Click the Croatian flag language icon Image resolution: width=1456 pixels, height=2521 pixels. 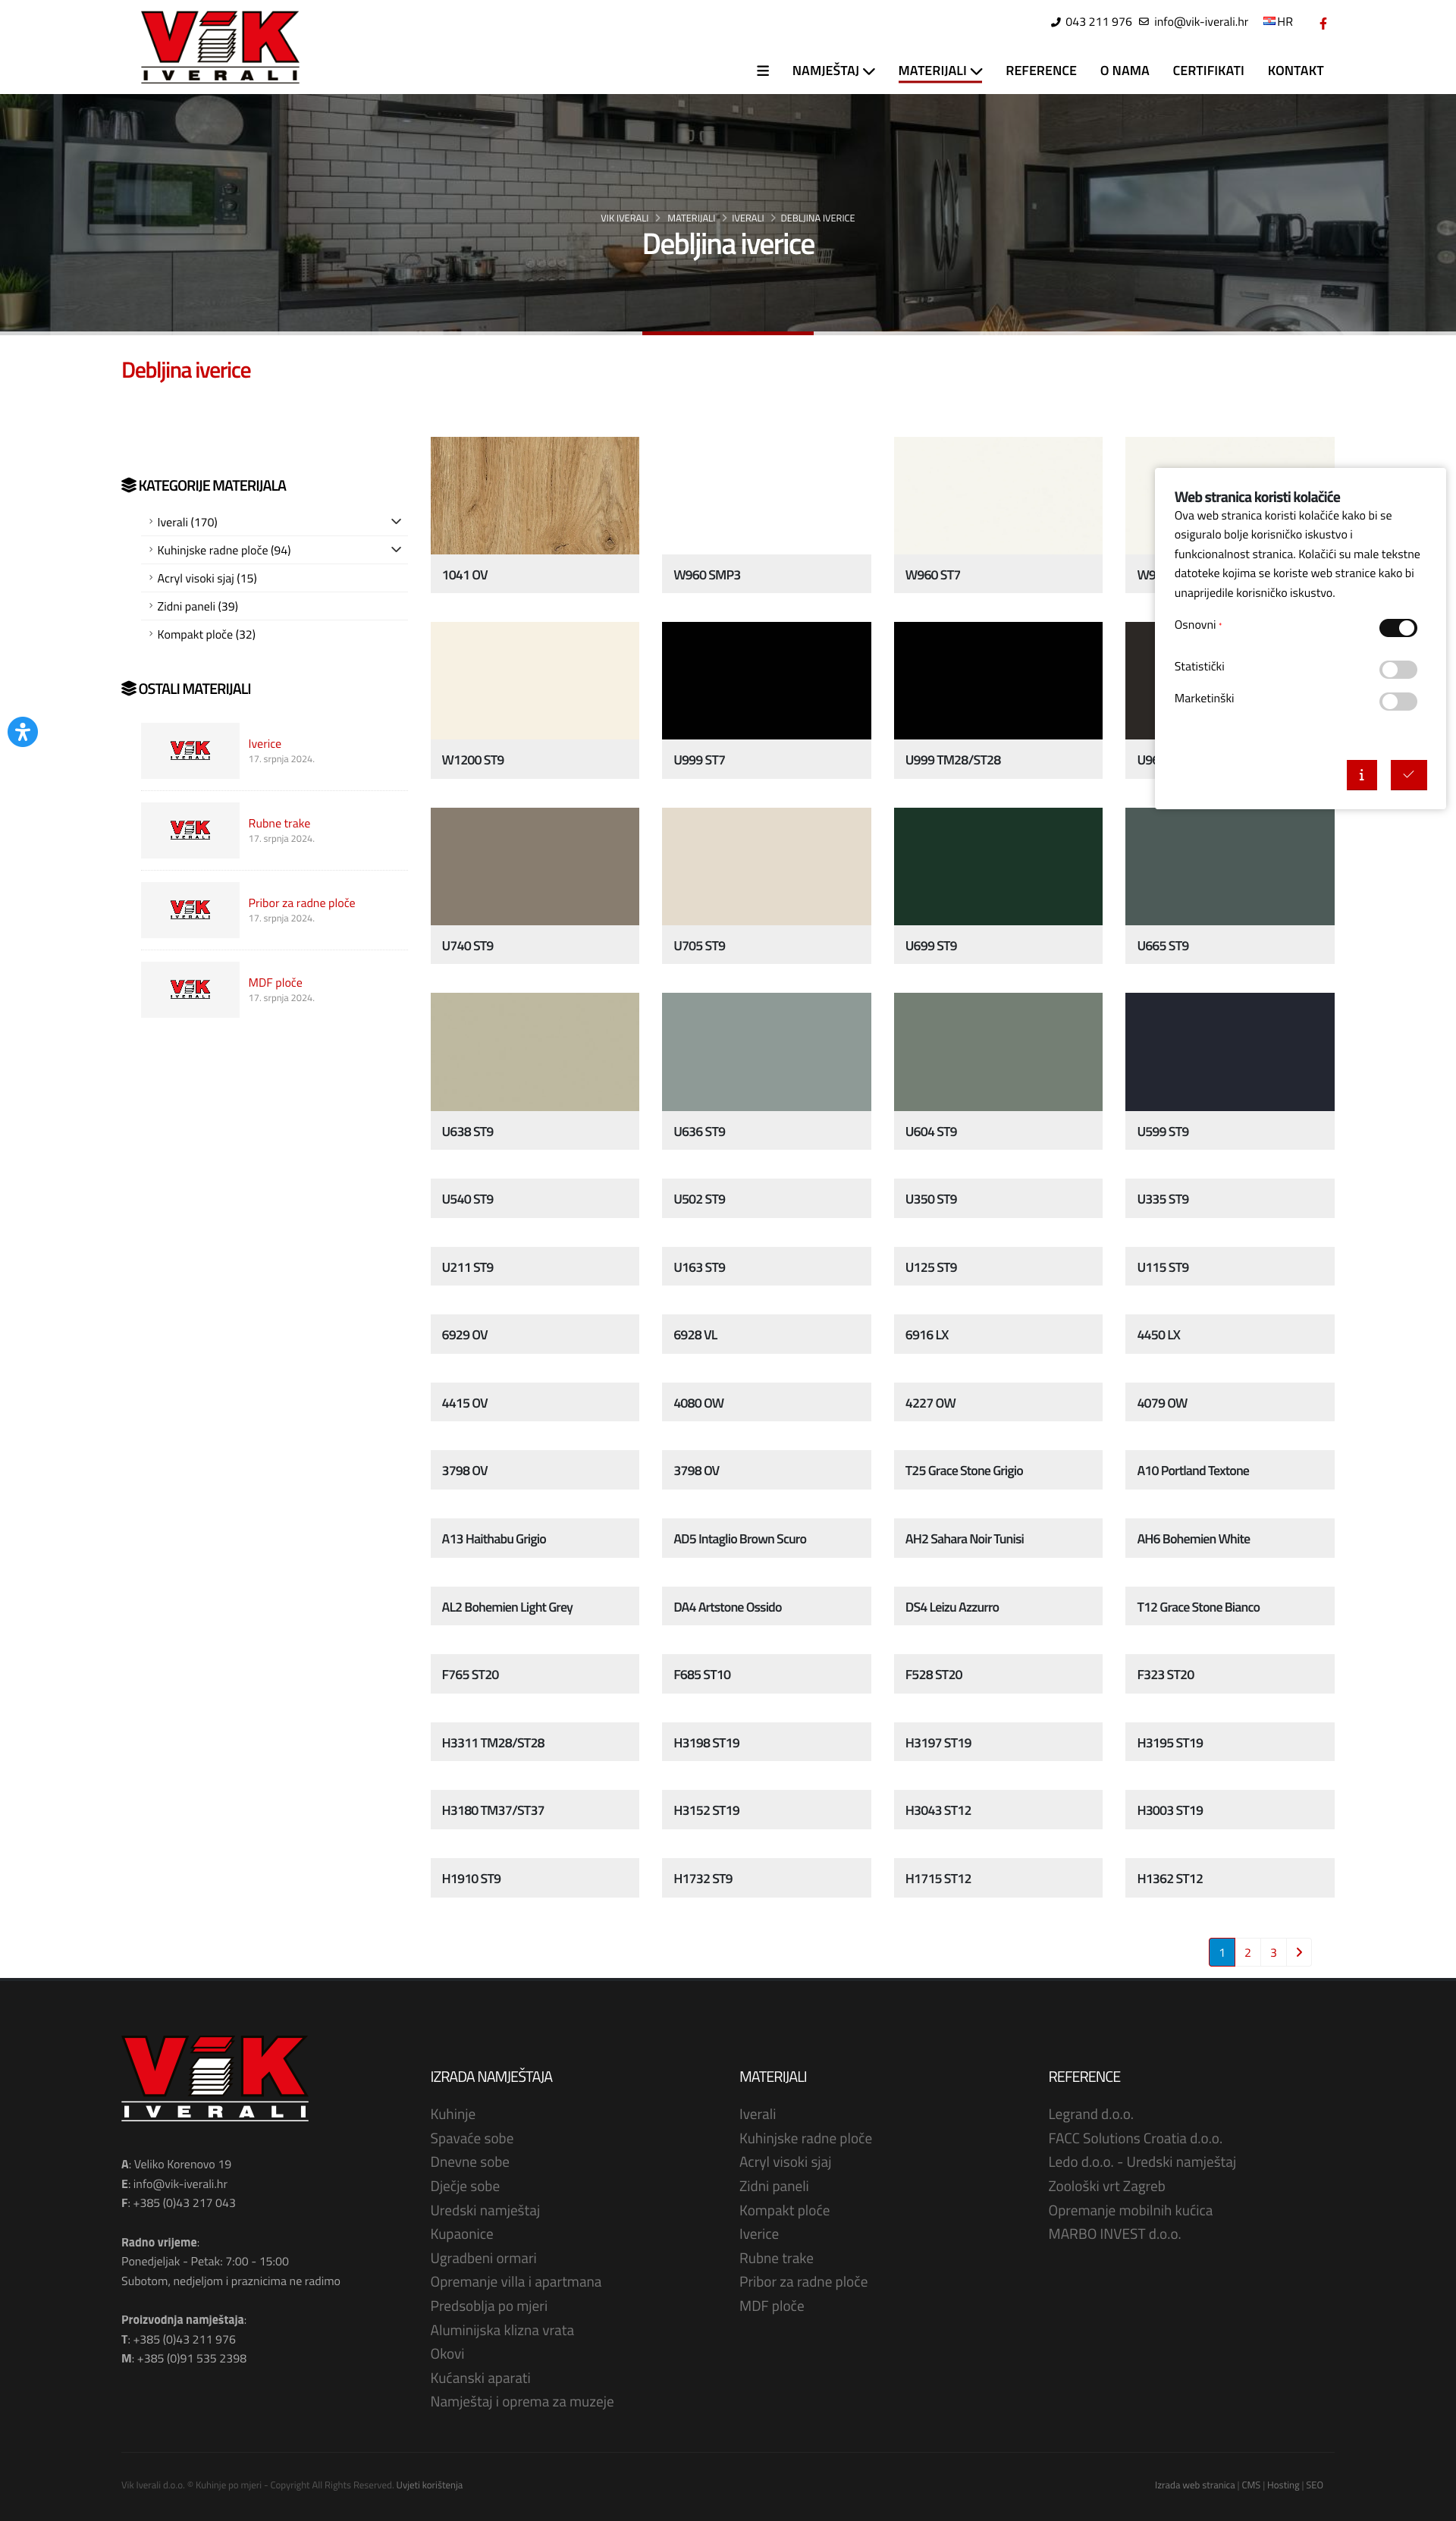tap(1268, 21)
